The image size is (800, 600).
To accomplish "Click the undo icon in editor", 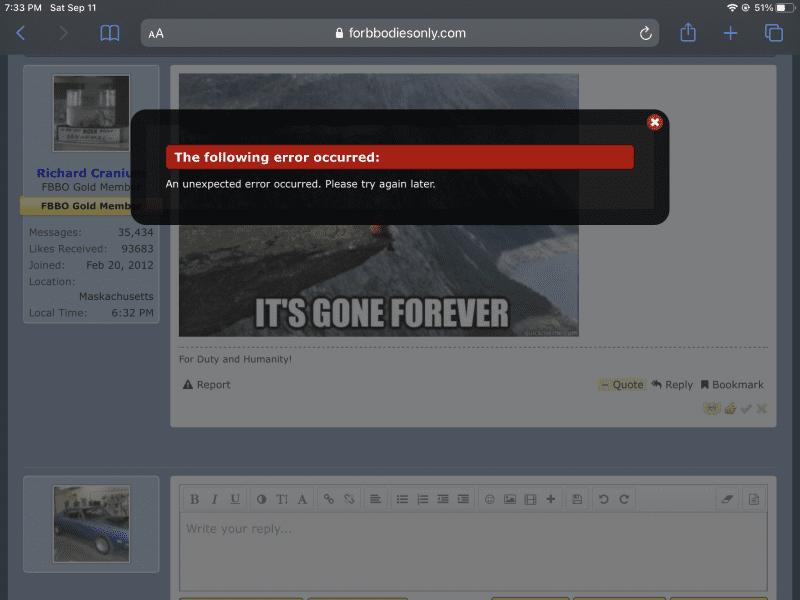I will tap(603, 499).
